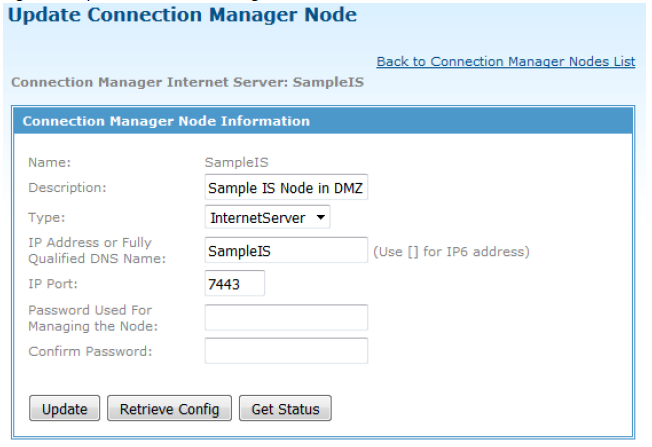Focus the Password Used For Managing the Node field
The width and height of the screenshot is (652, 447).
286,318
